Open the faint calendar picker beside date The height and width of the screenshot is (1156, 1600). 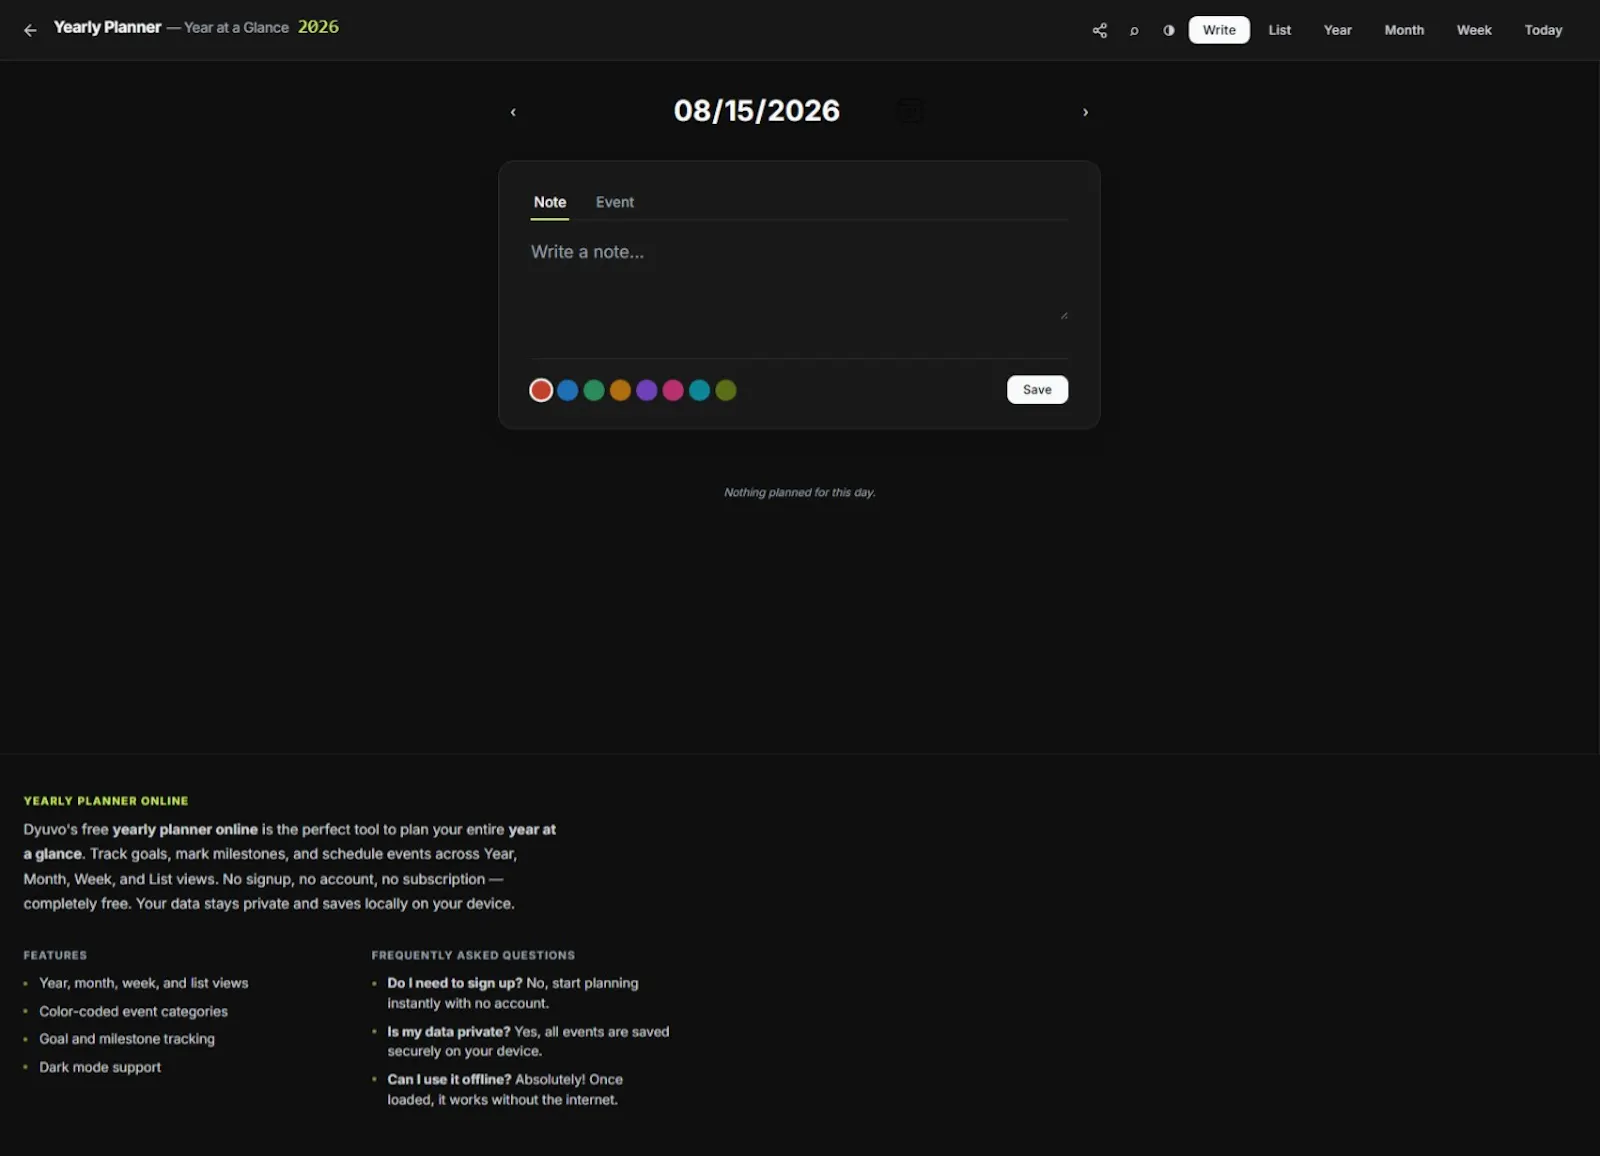[x=909, y=111]
